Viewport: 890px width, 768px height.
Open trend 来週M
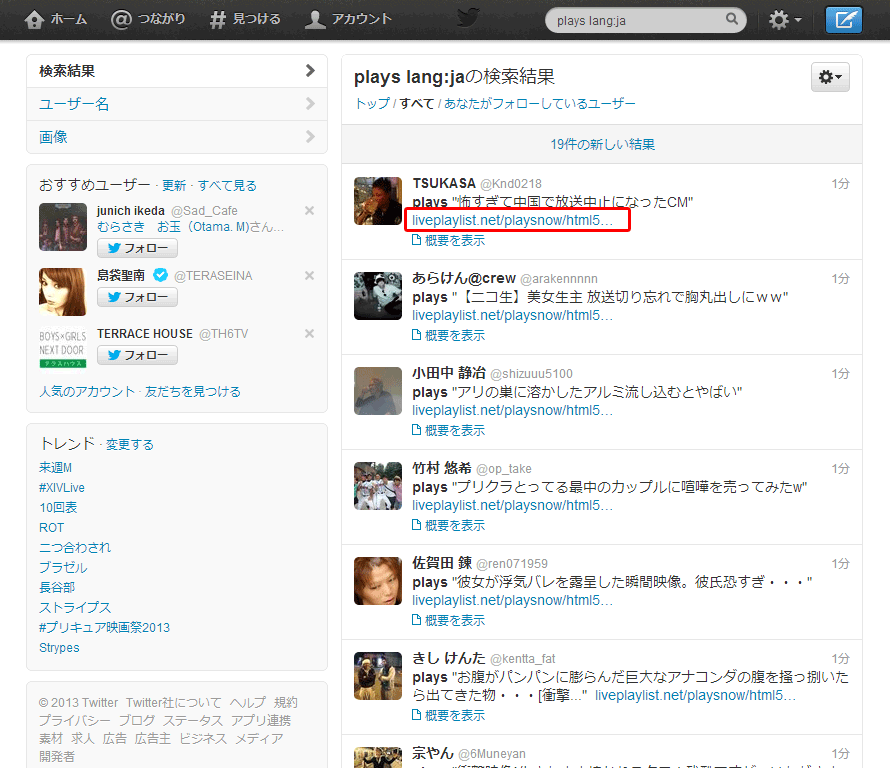[56, 468]
